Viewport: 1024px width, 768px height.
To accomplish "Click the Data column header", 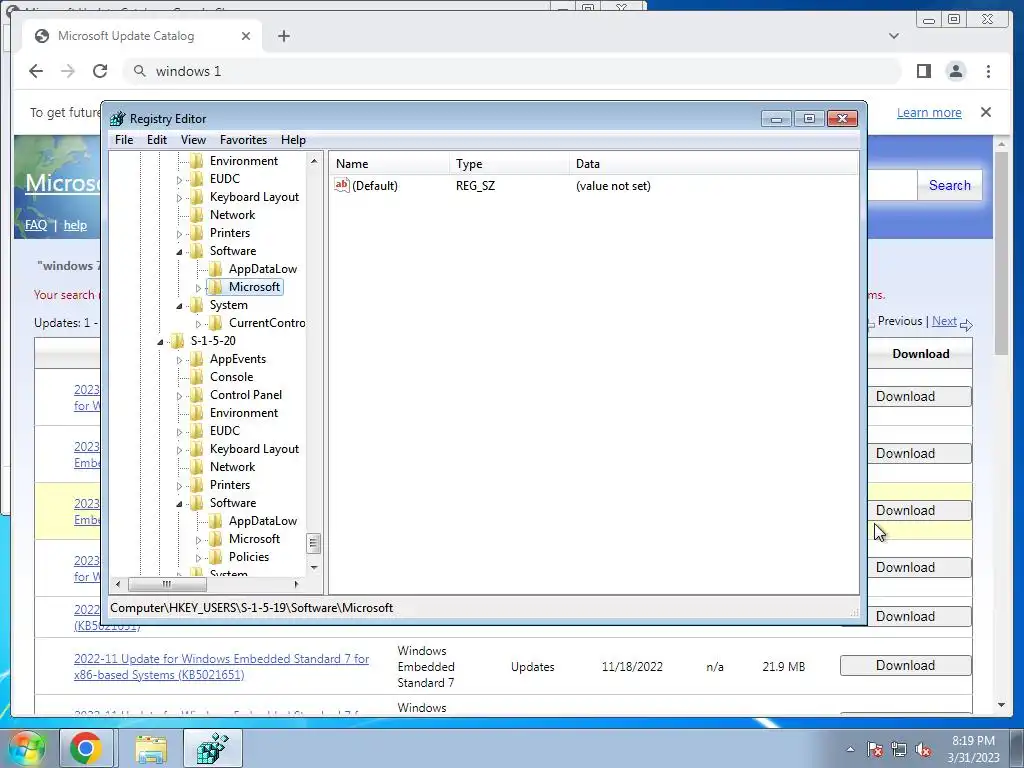I will (x=713, y=164).
